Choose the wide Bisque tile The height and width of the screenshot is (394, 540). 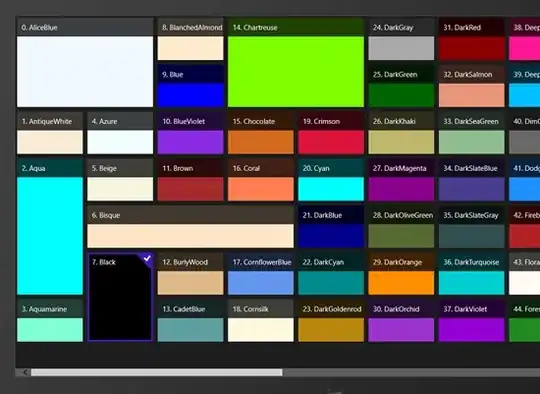190,227
